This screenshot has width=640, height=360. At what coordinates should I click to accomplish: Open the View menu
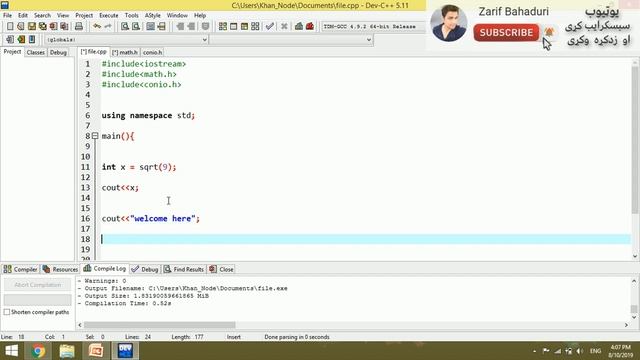coord(63,16)
